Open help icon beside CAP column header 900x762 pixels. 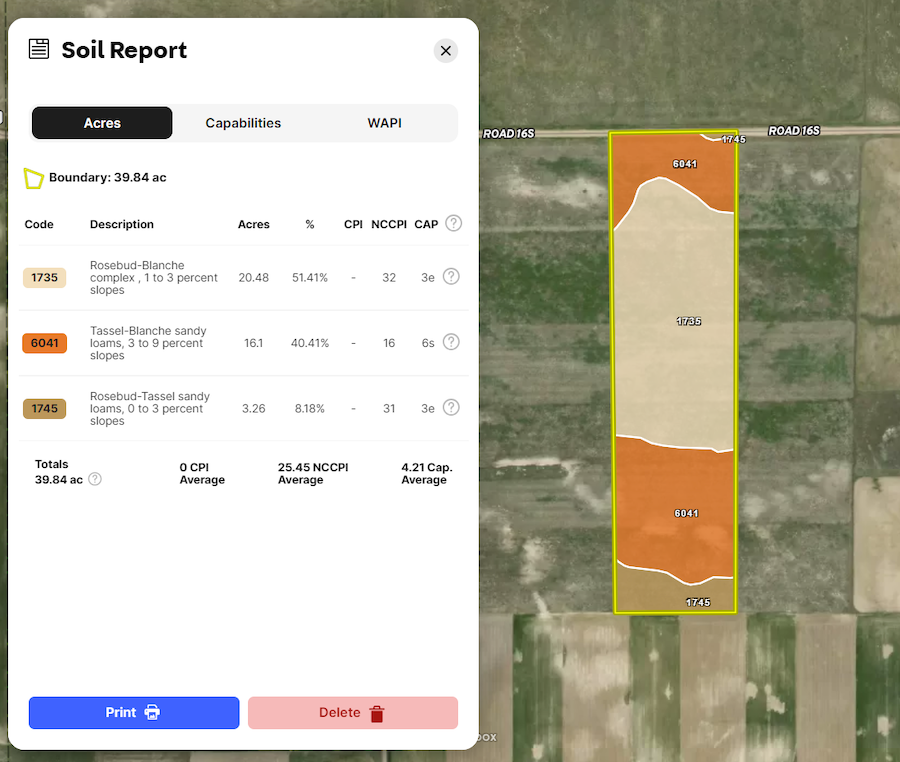[x=453, y=223]
